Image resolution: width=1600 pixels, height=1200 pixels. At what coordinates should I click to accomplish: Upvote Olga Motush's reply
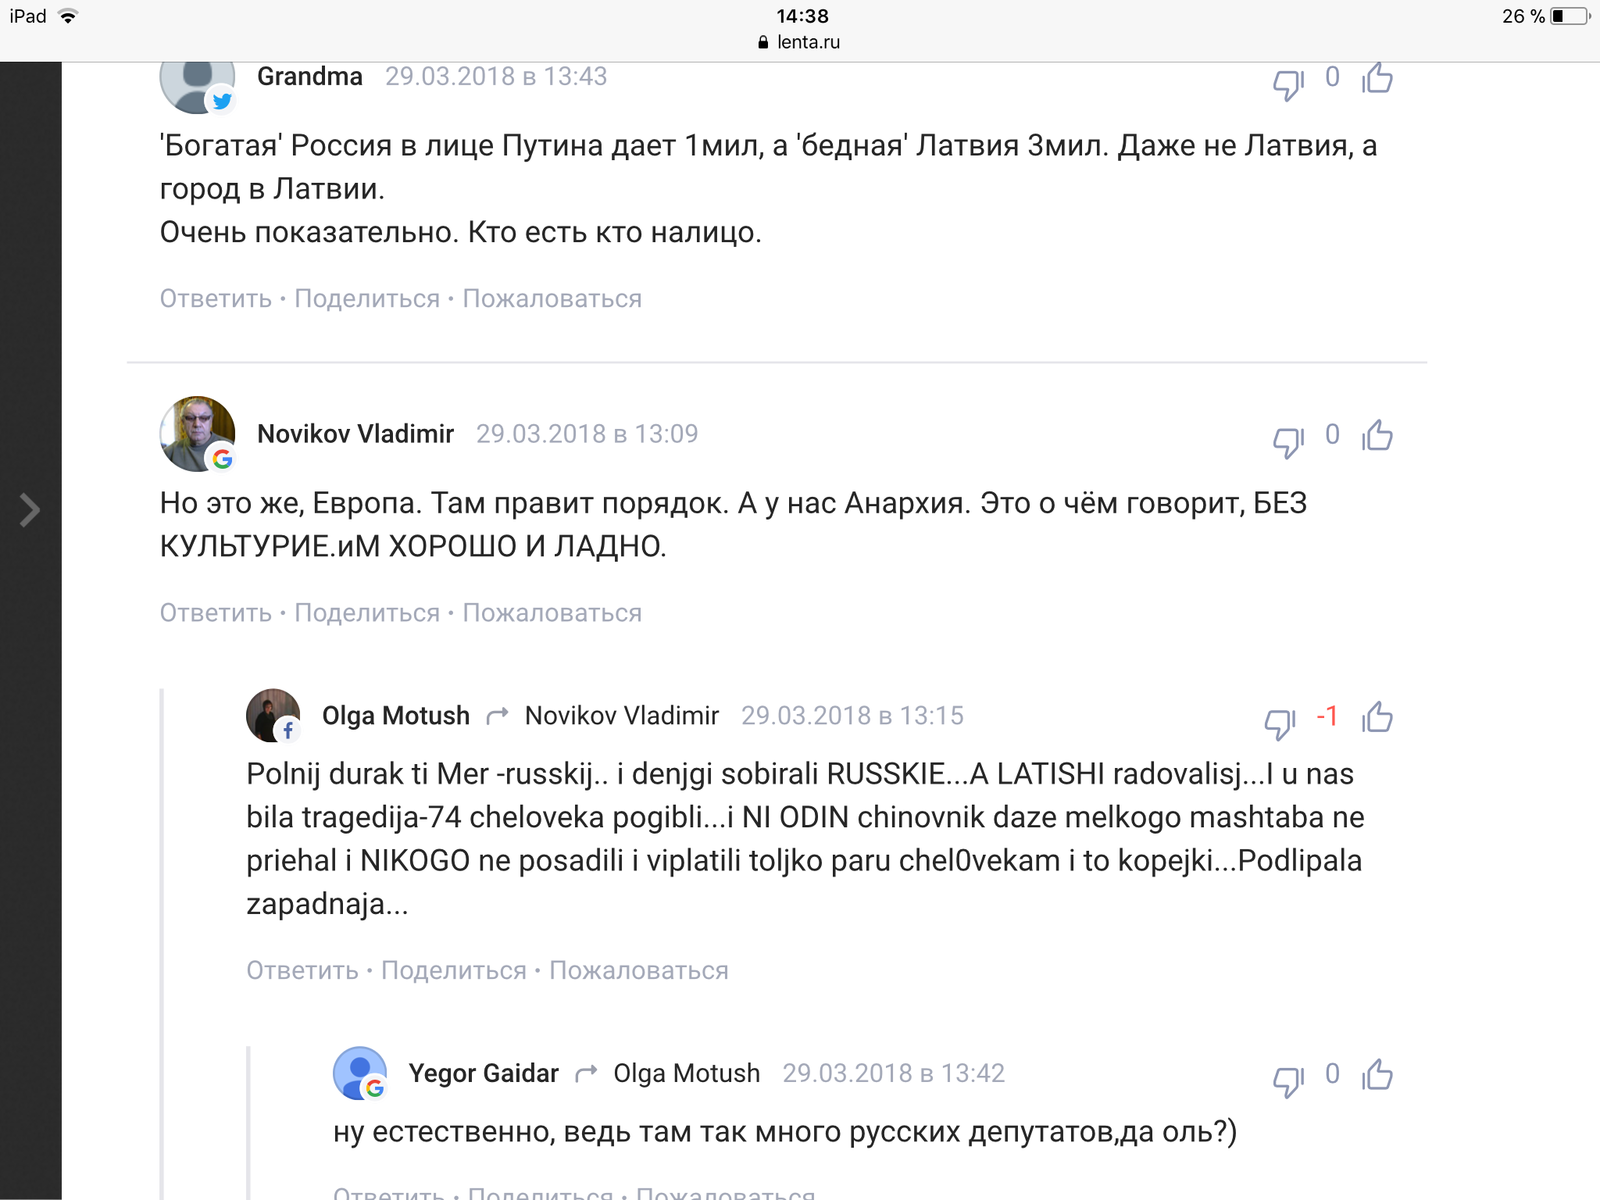[1377, 717]
